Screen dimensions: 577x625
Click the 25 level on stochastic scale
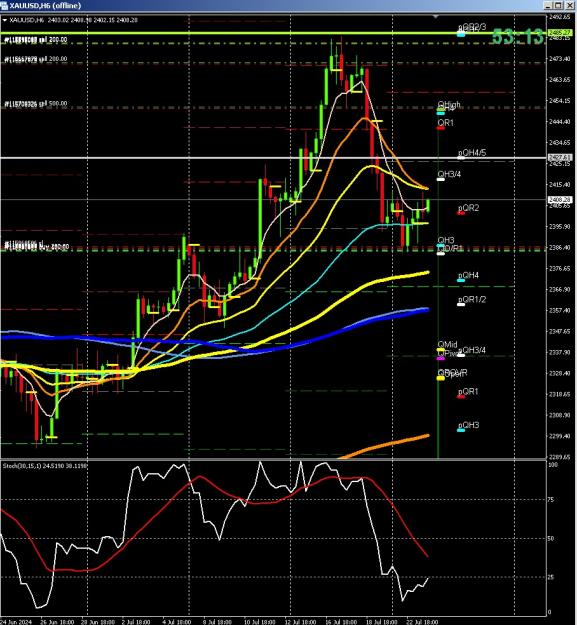pyautogui.click(x=551, y=577)
